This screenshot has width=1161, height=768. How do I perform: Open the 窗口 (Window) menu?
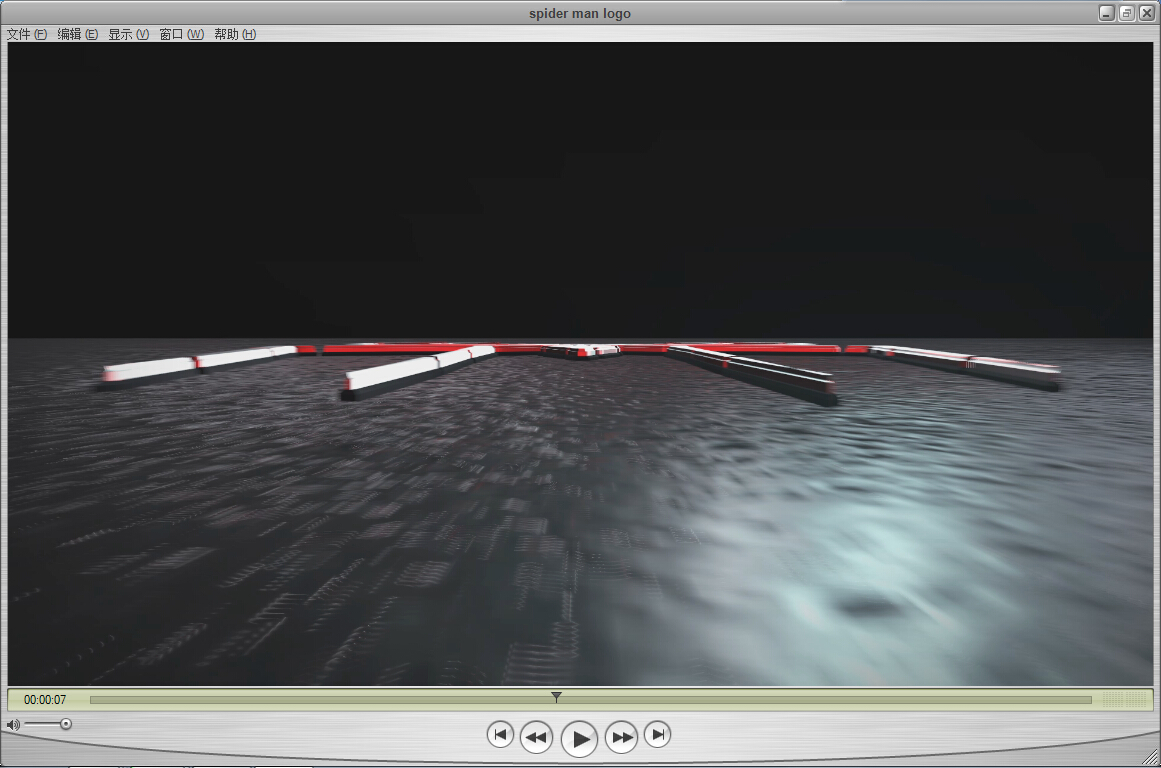(181, 34)
